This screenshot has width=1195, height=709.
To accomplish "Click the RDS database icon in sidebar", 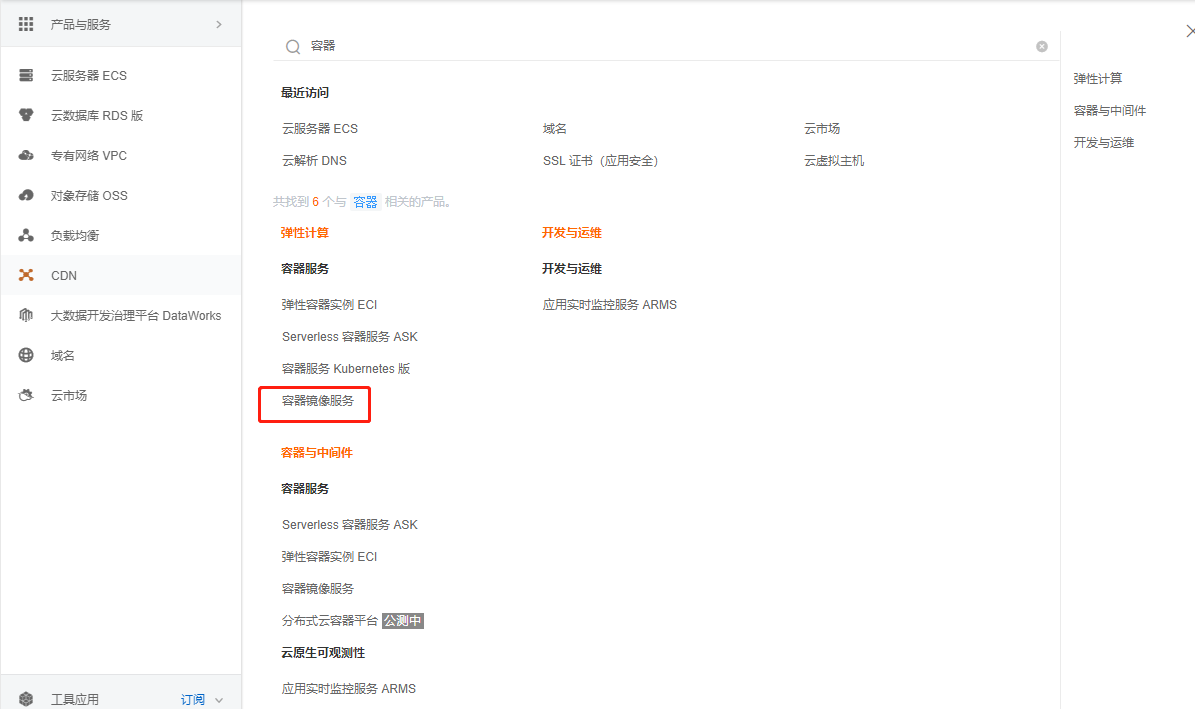I will [26, 115].
